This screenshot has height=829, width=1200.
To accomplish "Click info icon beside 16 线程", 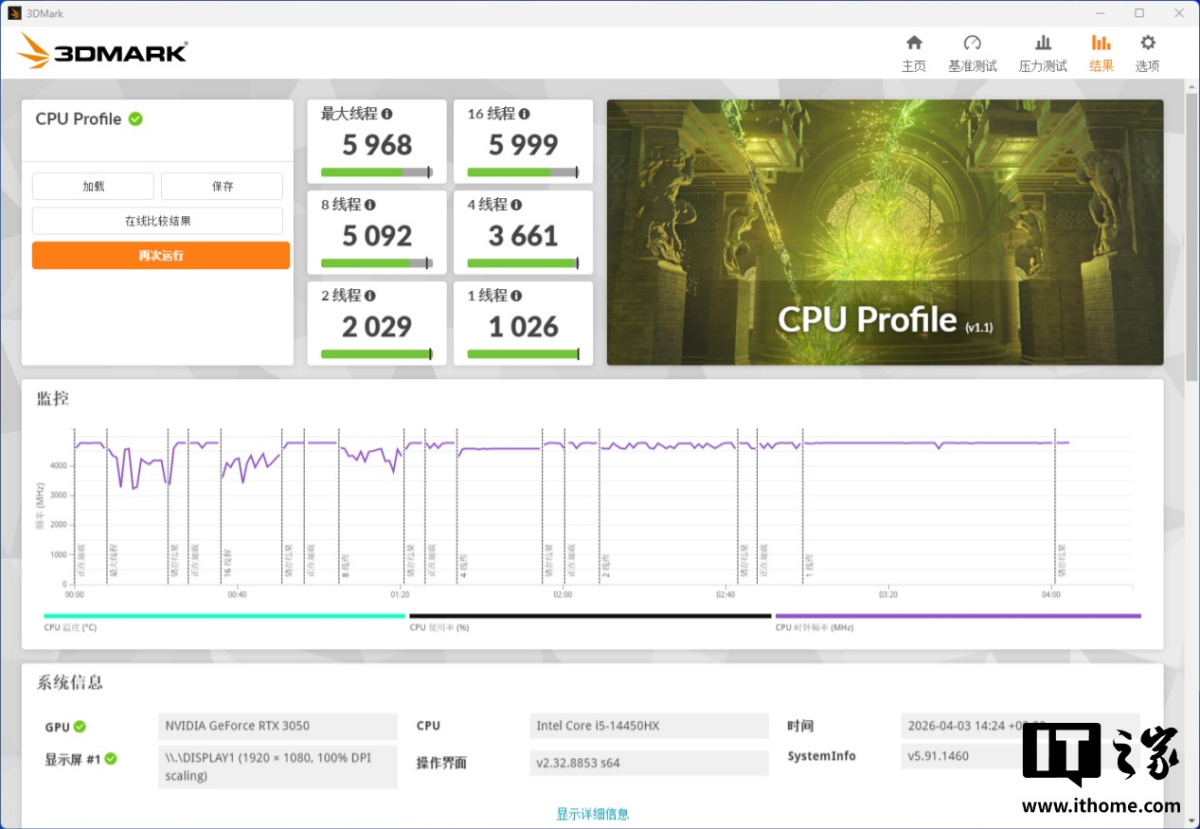I will click(x=525, y=114).
